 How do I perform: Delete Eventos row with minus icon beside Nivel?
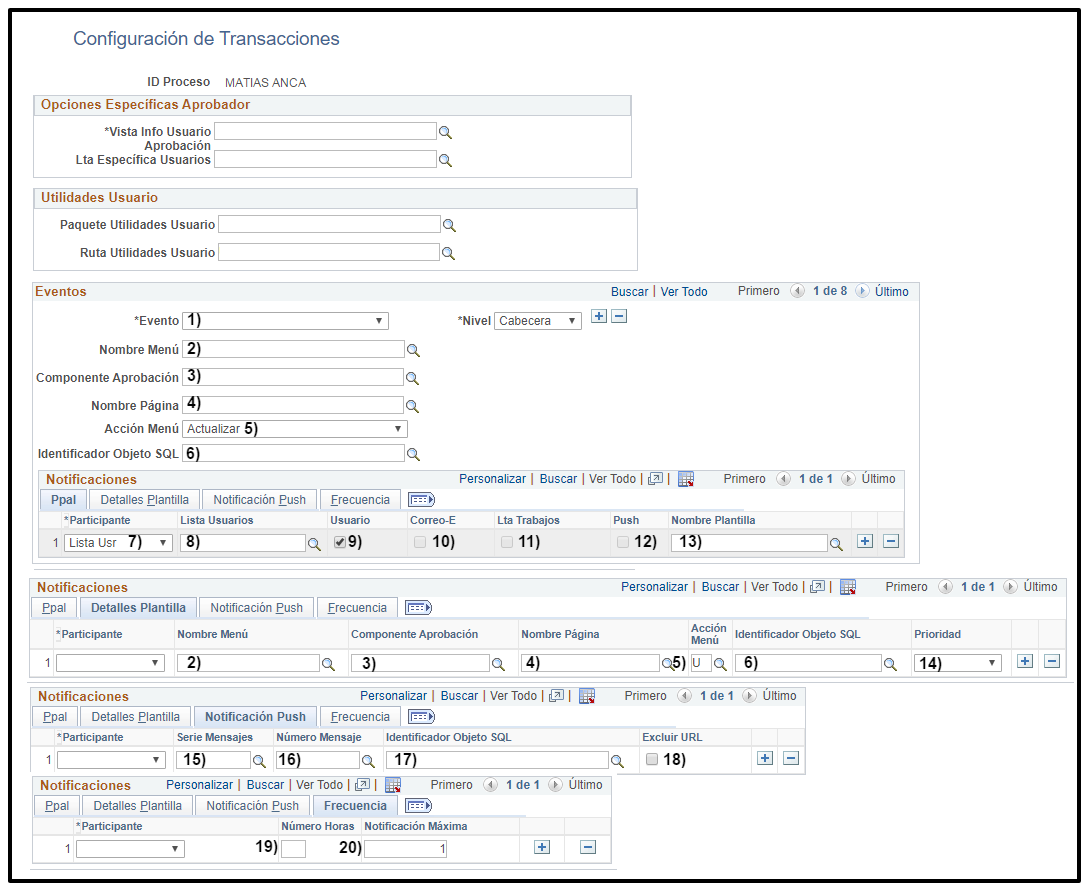[619, 317]
